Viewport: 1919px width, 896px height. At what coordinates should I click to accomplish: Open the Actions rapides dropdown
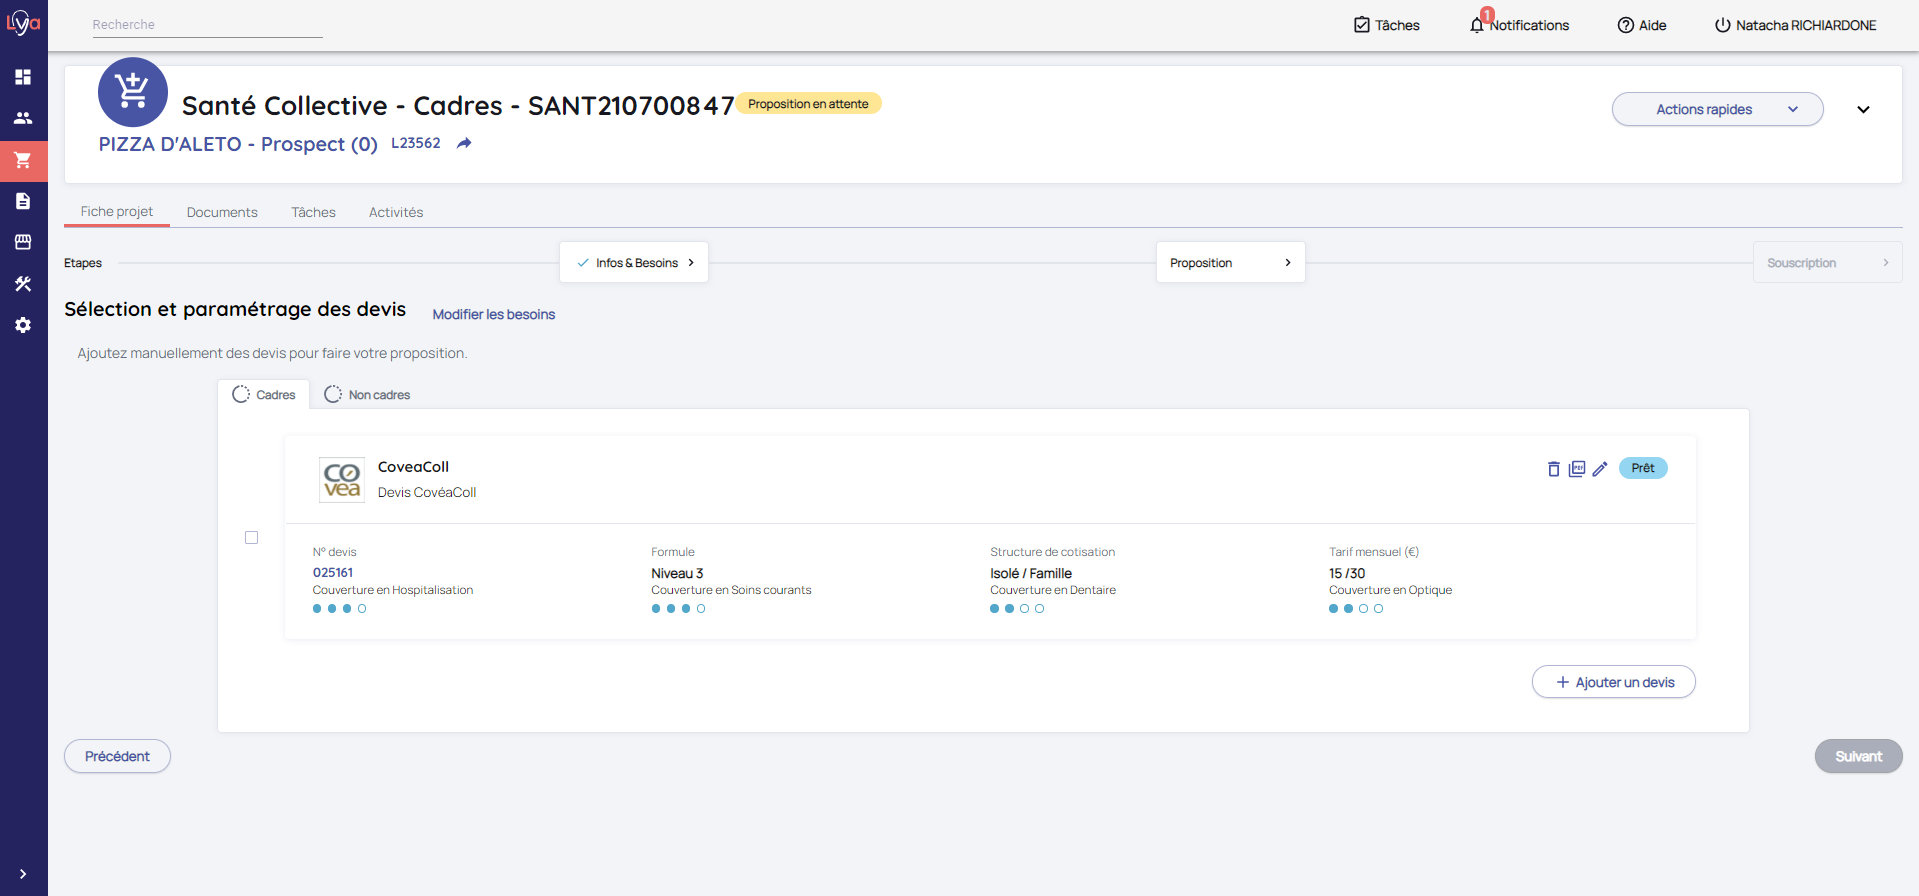tap(1717, 109)
